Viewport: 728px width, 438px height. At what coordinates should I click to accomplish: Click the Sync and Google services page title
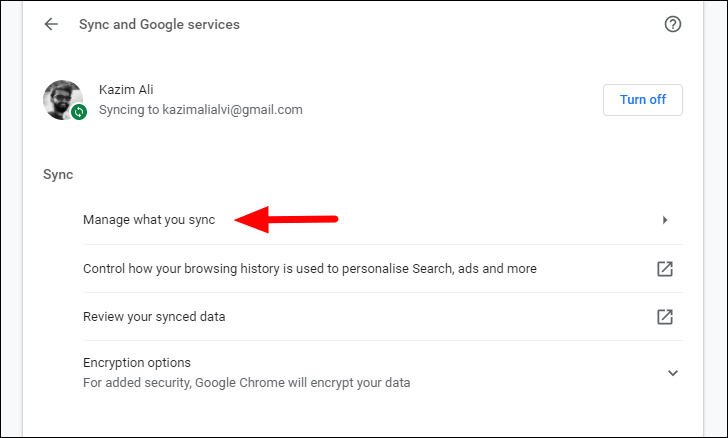(x=159, y=24)
